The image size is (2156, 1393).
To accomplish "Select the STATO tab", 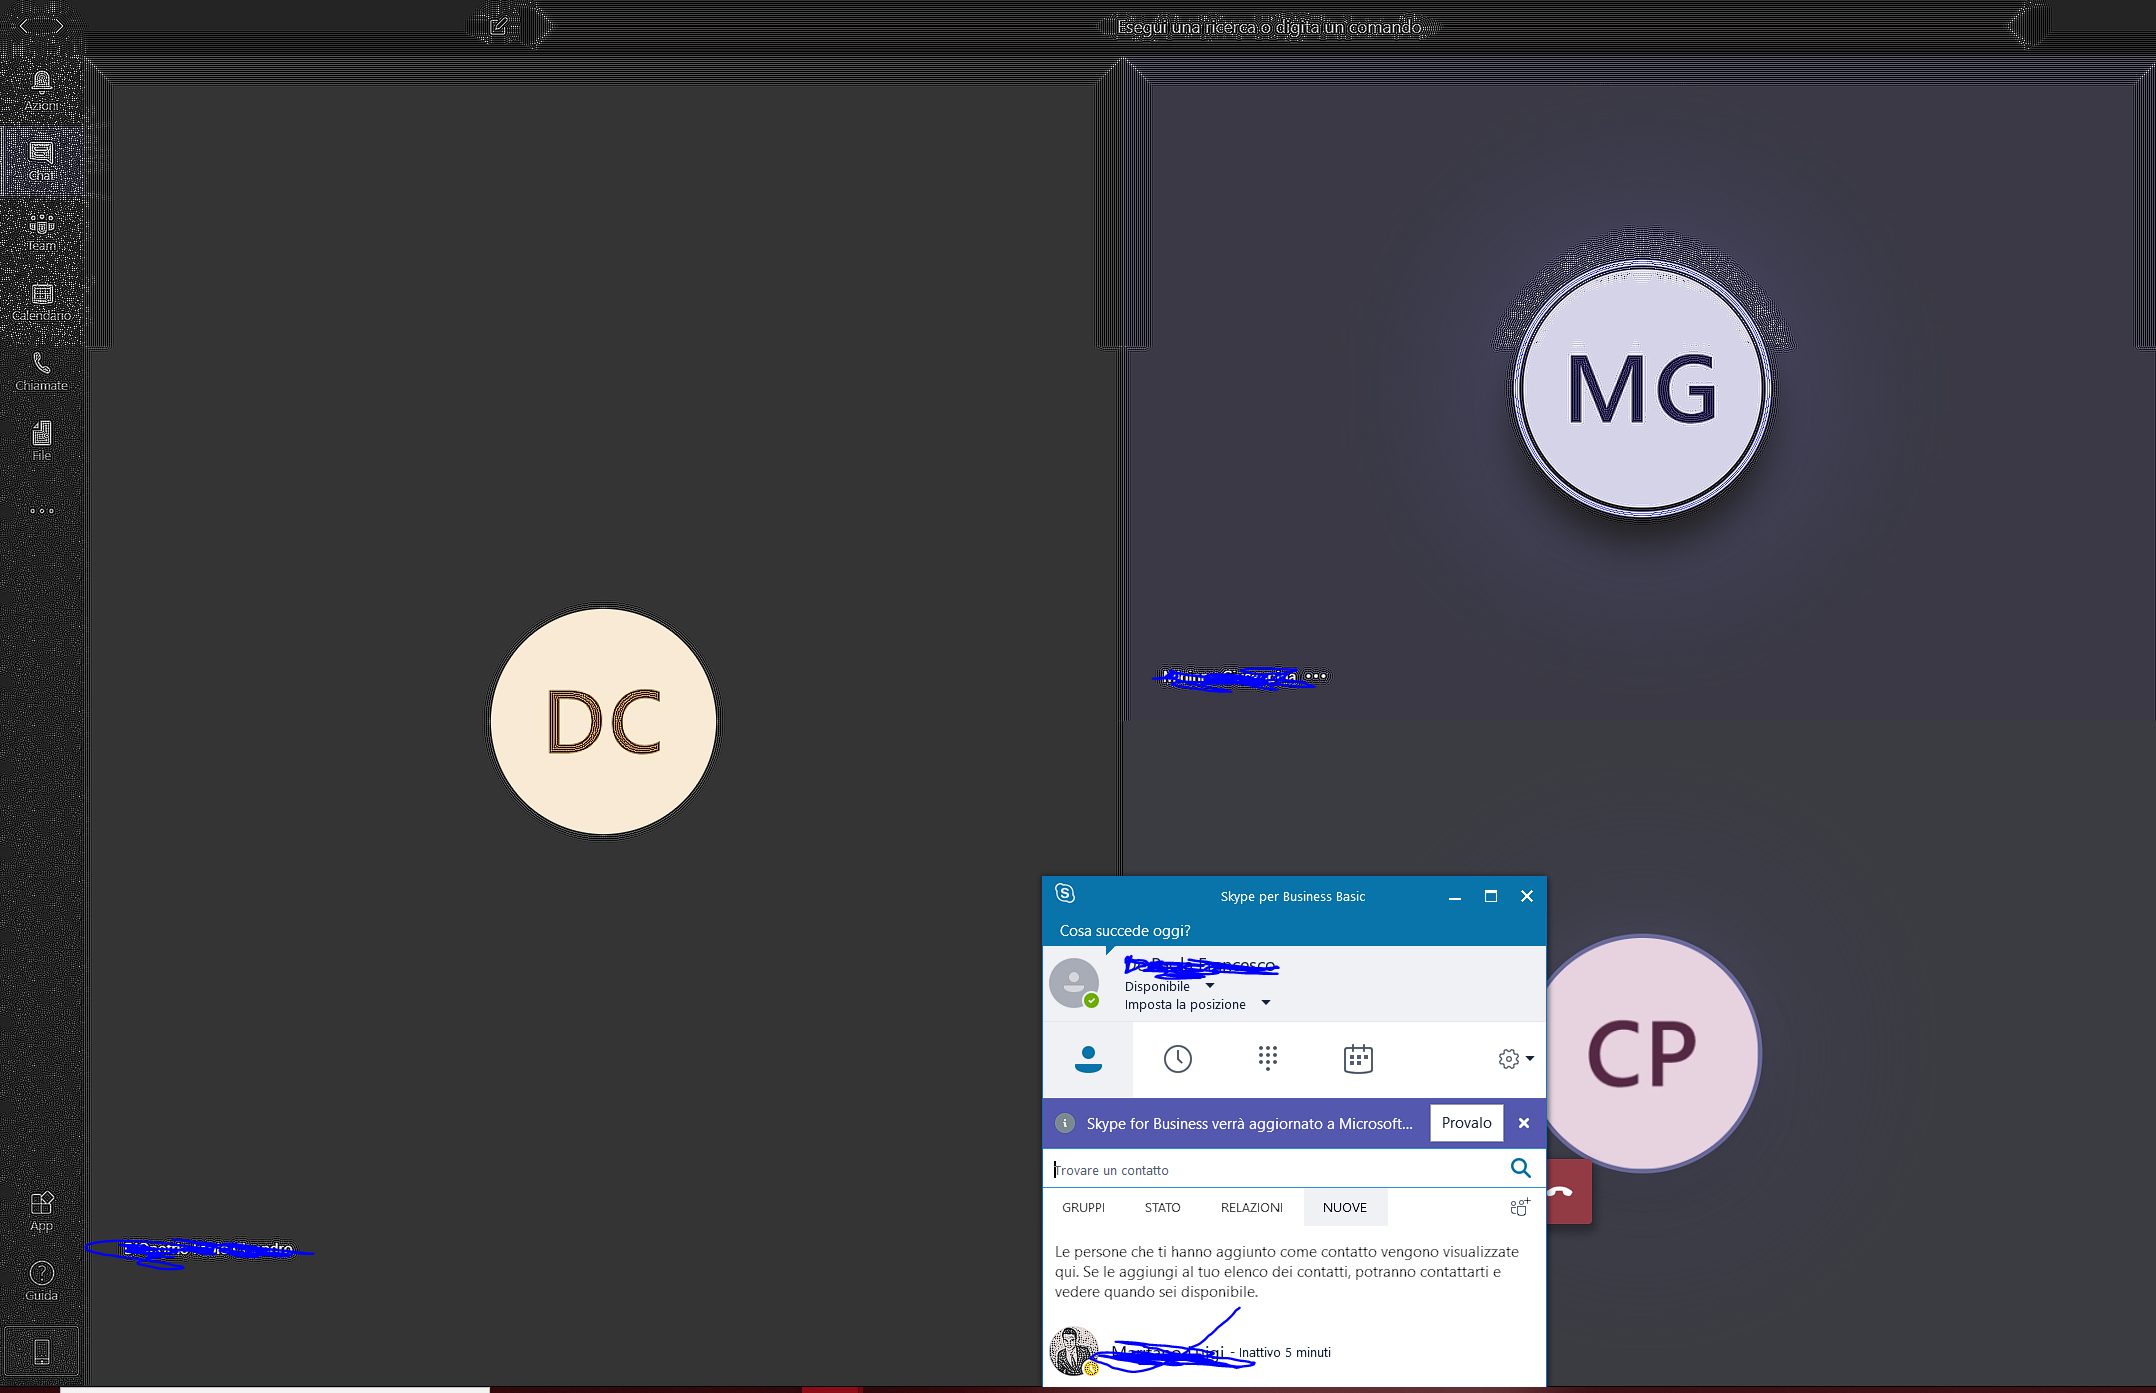I will [x=1162, y=1207].
